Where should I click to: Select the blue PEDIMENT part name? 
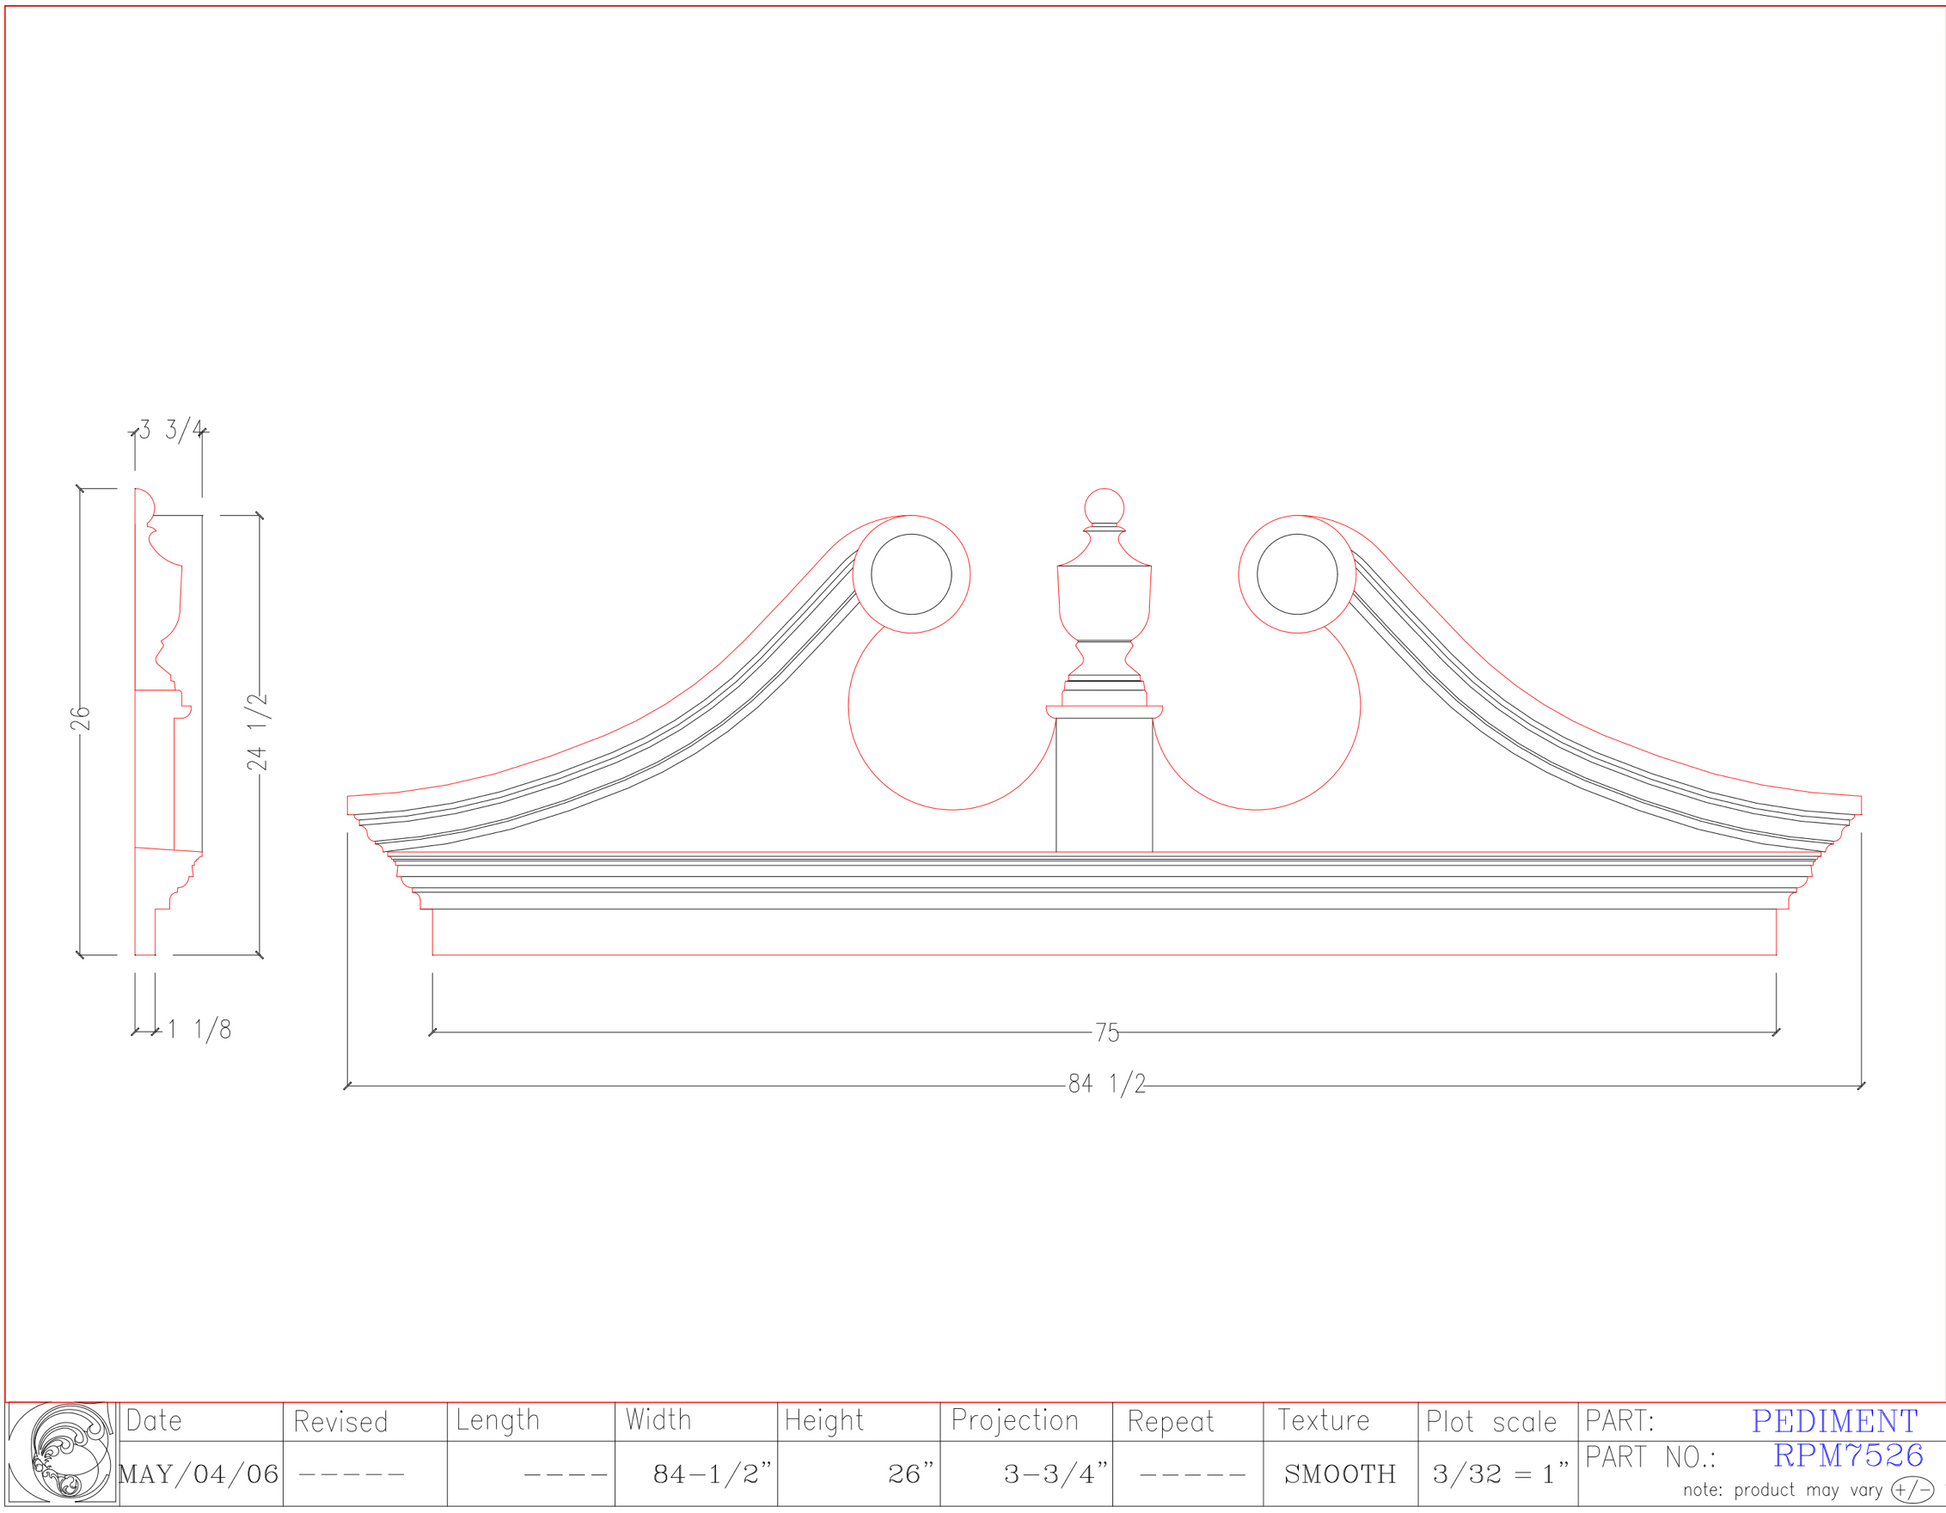point(1834,1421)
